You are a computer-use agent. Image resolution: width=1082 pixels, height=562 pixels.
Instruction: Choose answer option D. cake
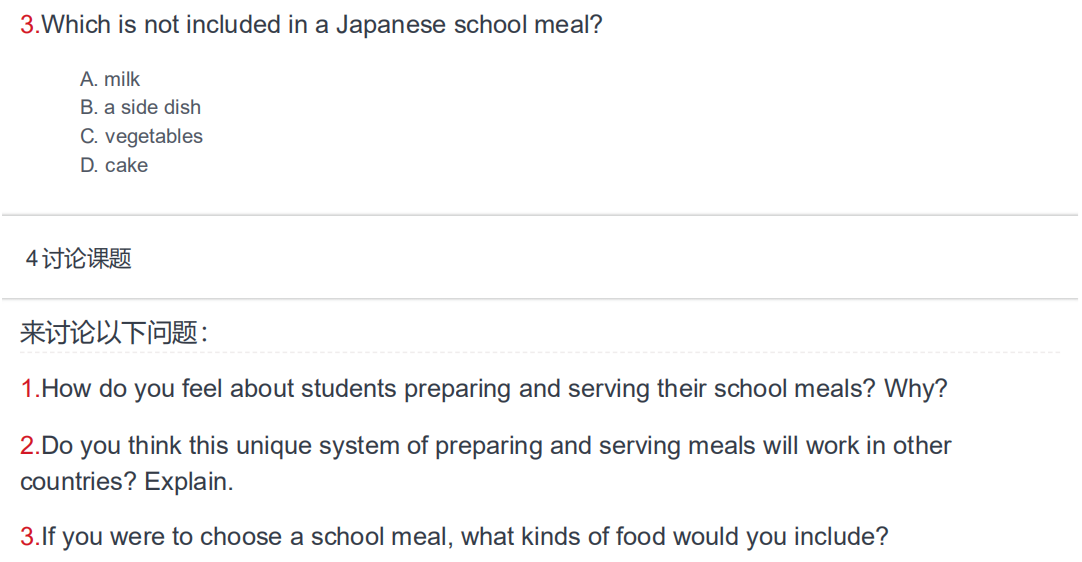114,166
